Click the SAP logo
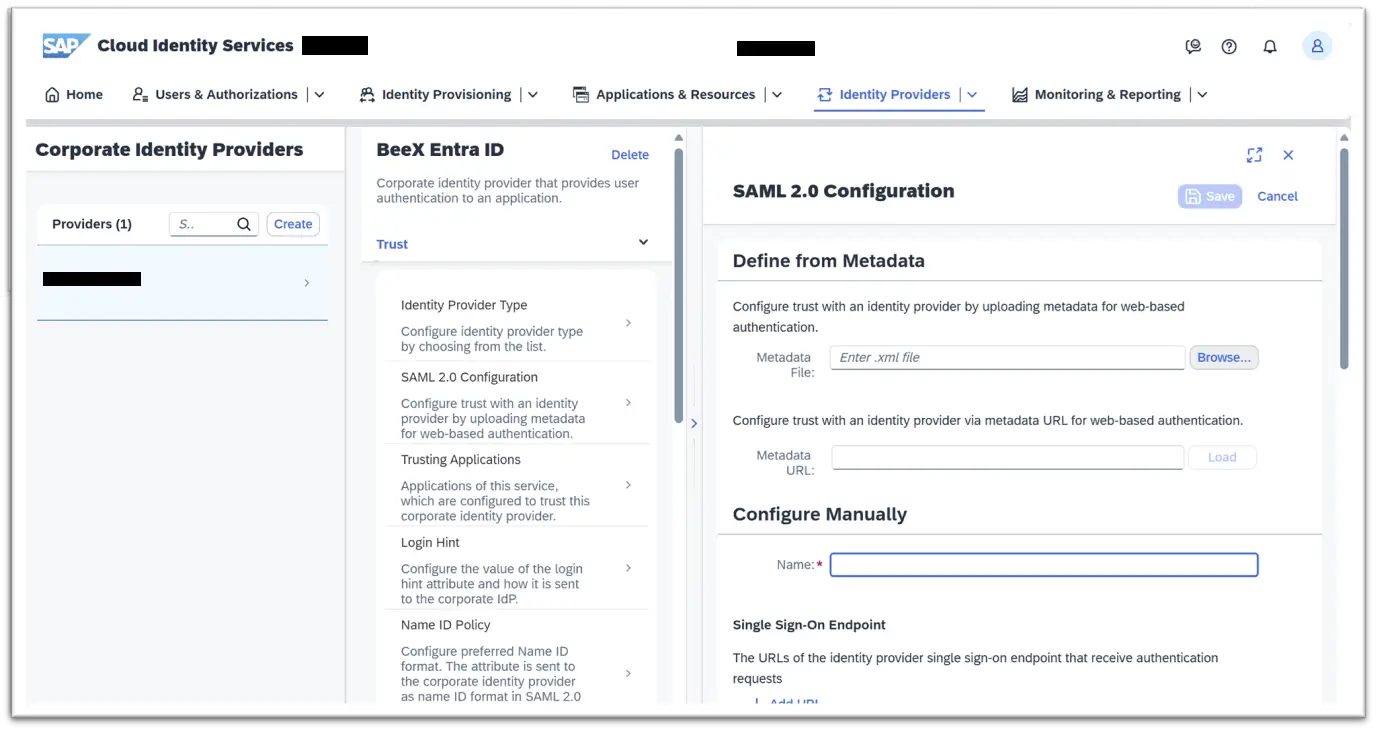Viewport: 1377px width, 732px height. click(66, 46)
